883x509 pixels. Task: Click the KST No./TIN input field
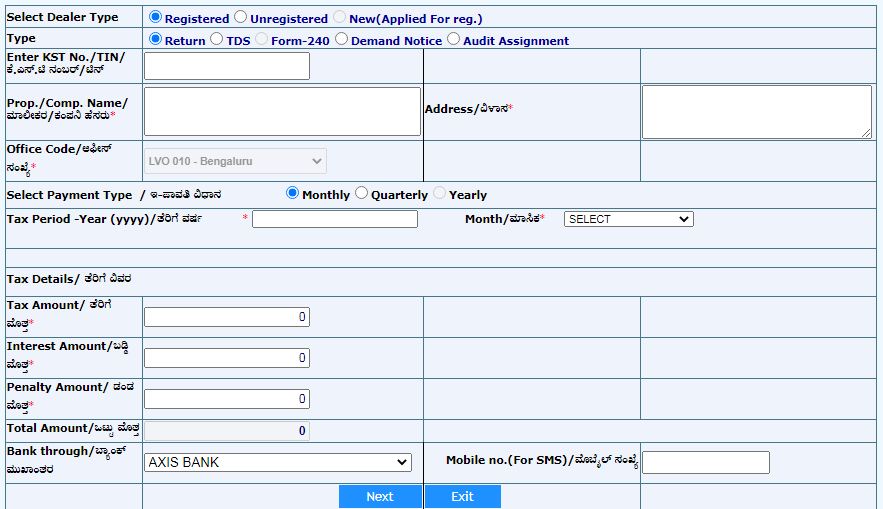[x=227, y=66]
